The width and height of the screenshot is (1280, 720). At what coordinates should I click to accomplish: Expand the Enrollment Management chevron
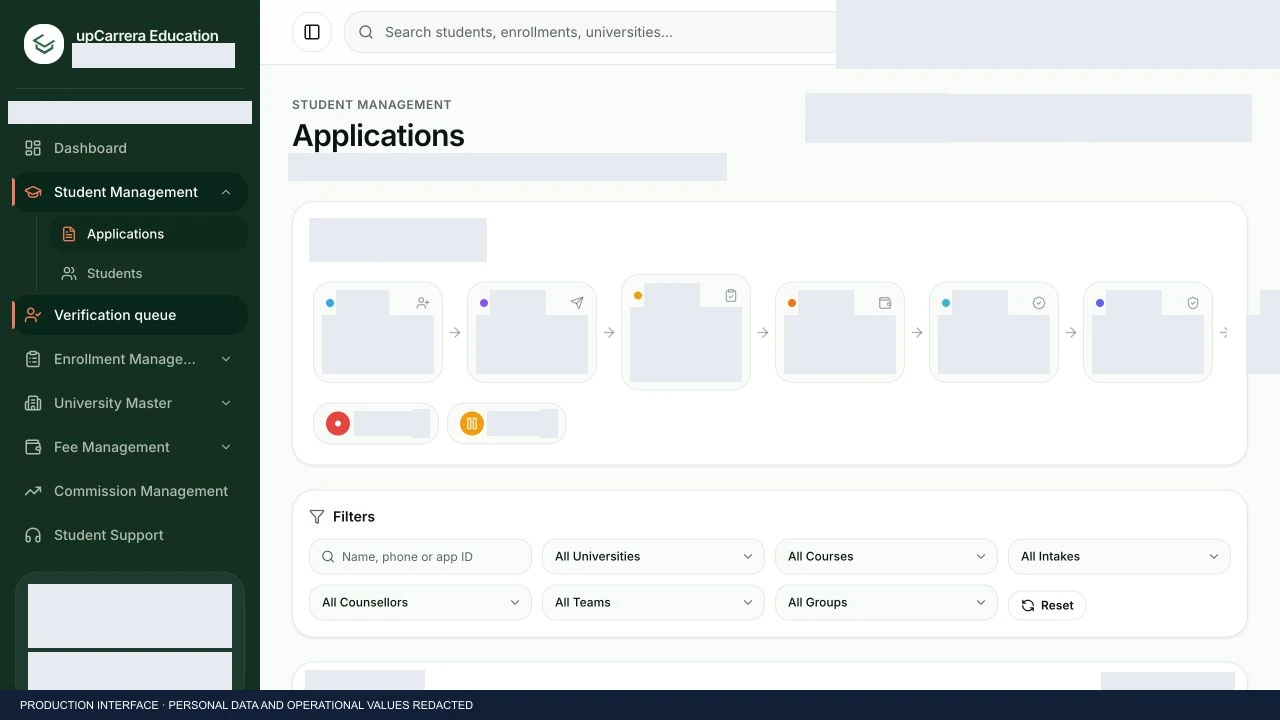(x=226, y=359)
